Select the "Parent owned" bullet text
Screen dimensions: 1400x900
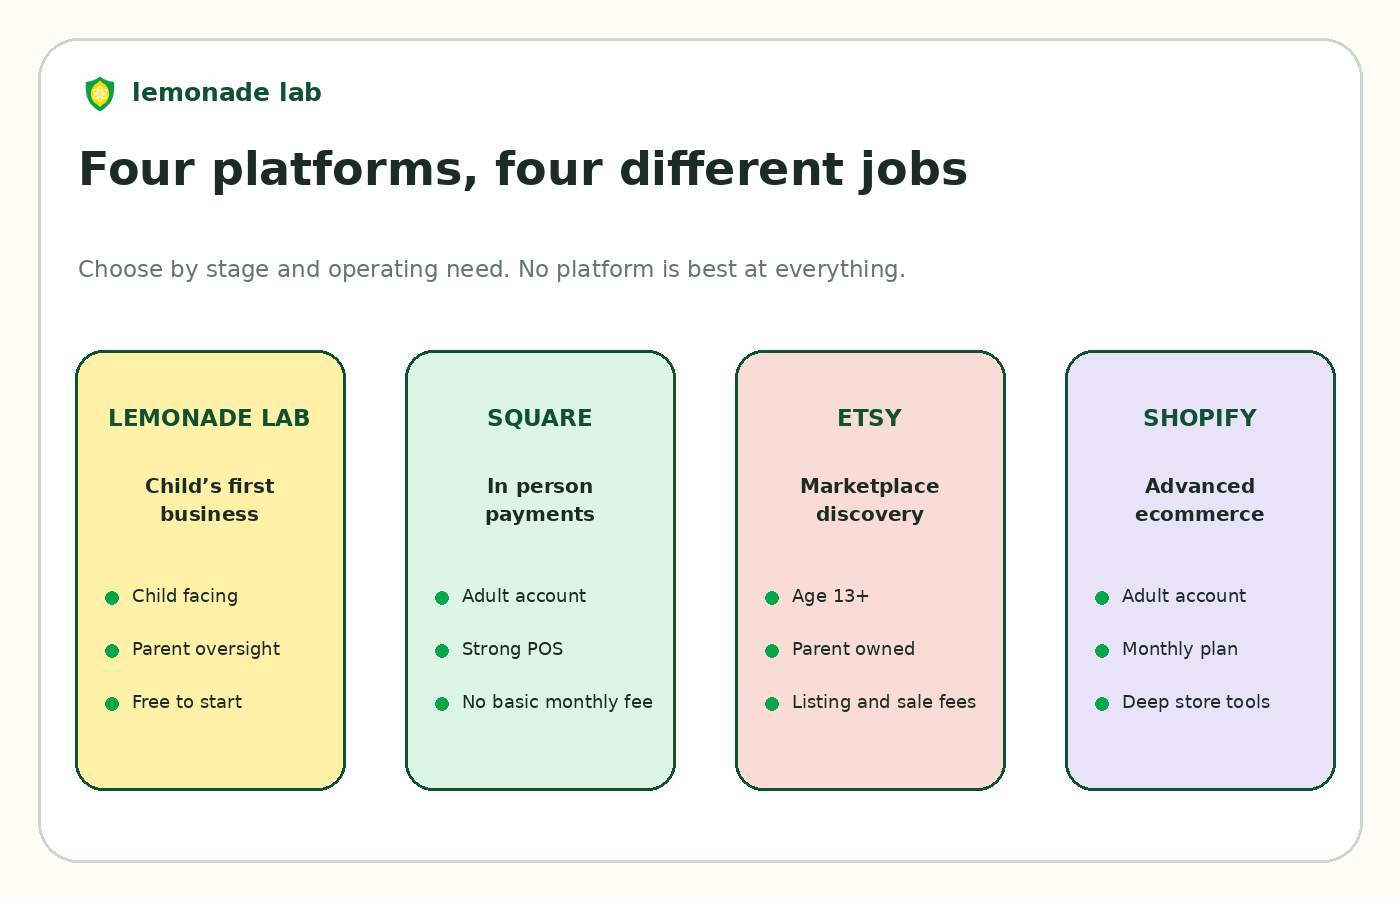coord(853,649)
